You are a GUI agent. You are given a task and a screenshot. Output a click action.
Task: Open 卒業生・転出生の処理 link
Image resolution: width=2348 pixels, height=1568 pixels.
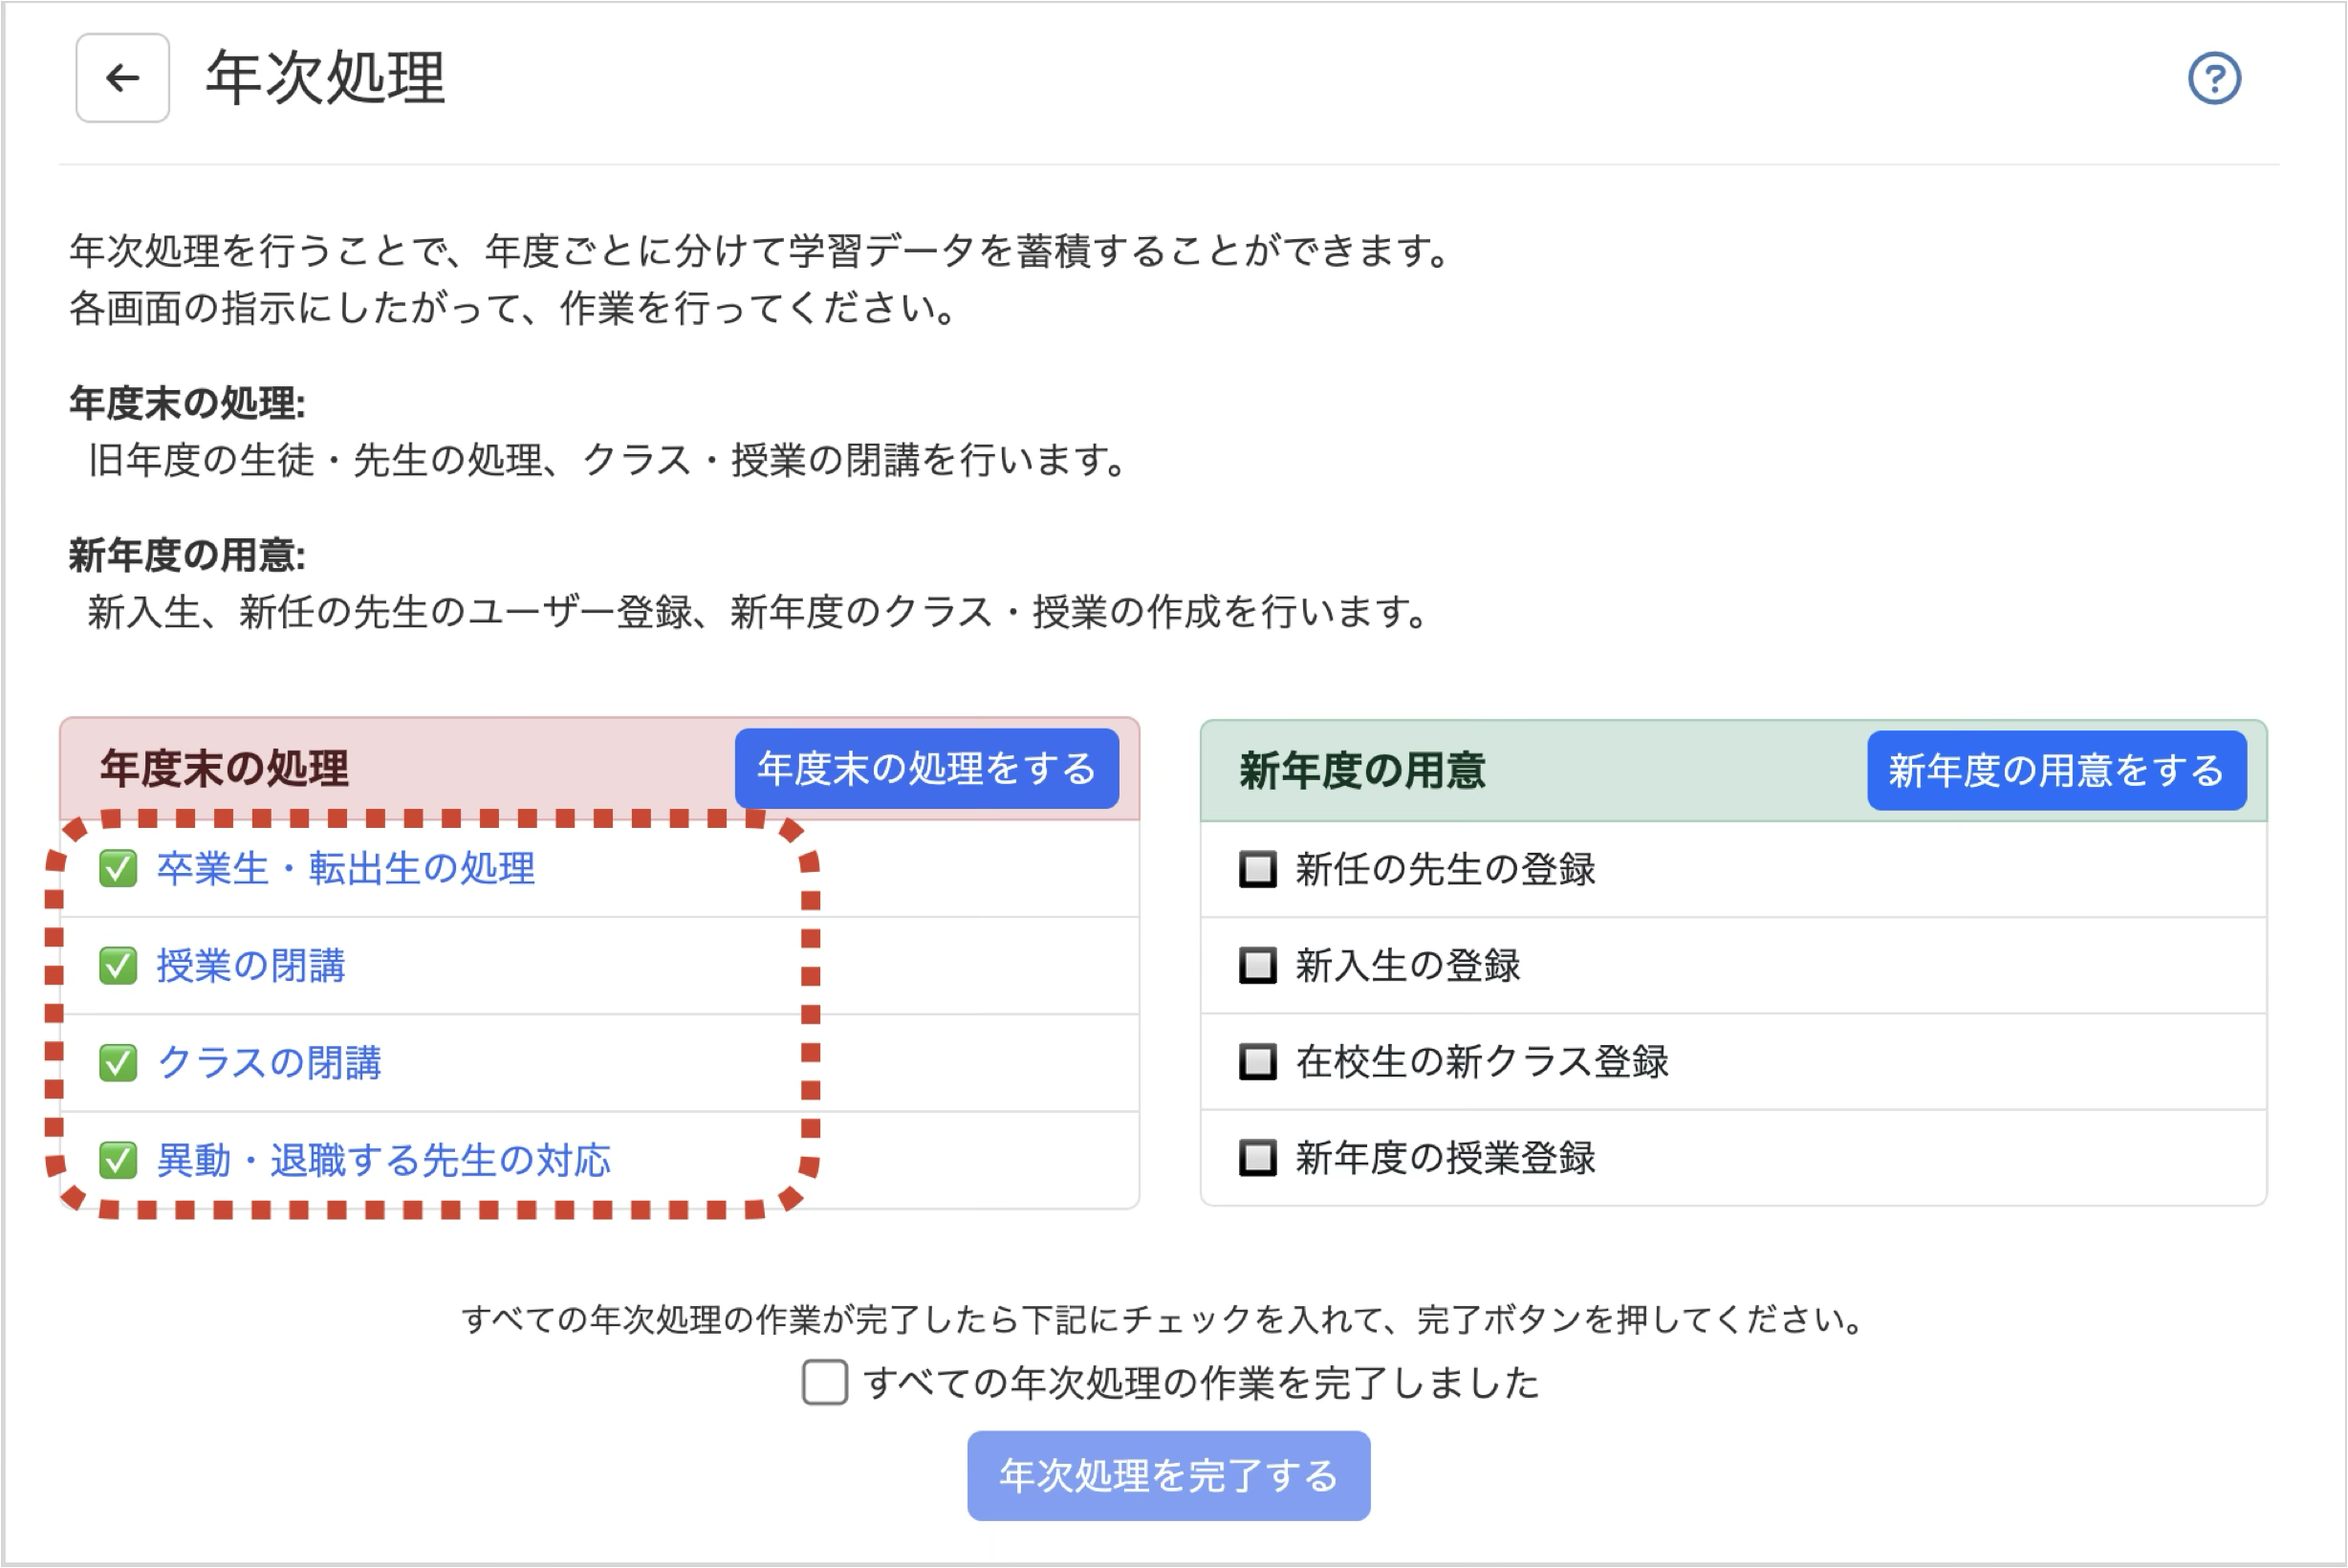pyautogui.click(x=345, y=869)
